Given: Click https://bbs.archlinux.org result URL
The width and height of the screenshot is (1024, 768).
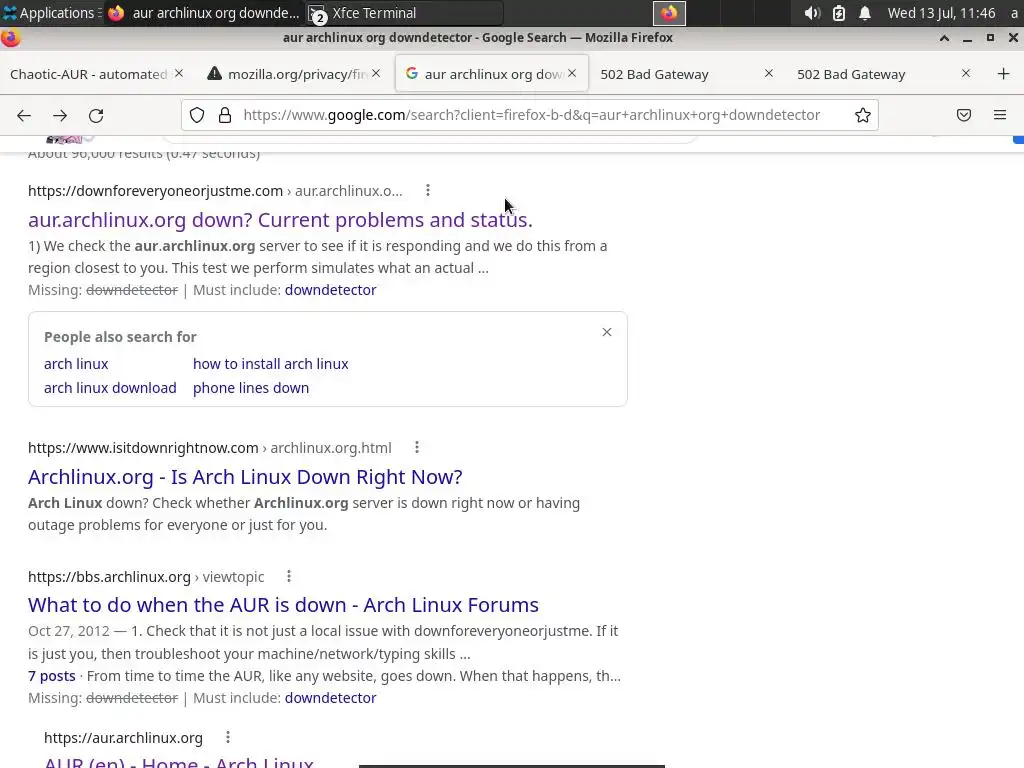Looking at the screenshot, I should tap(109, 577).
